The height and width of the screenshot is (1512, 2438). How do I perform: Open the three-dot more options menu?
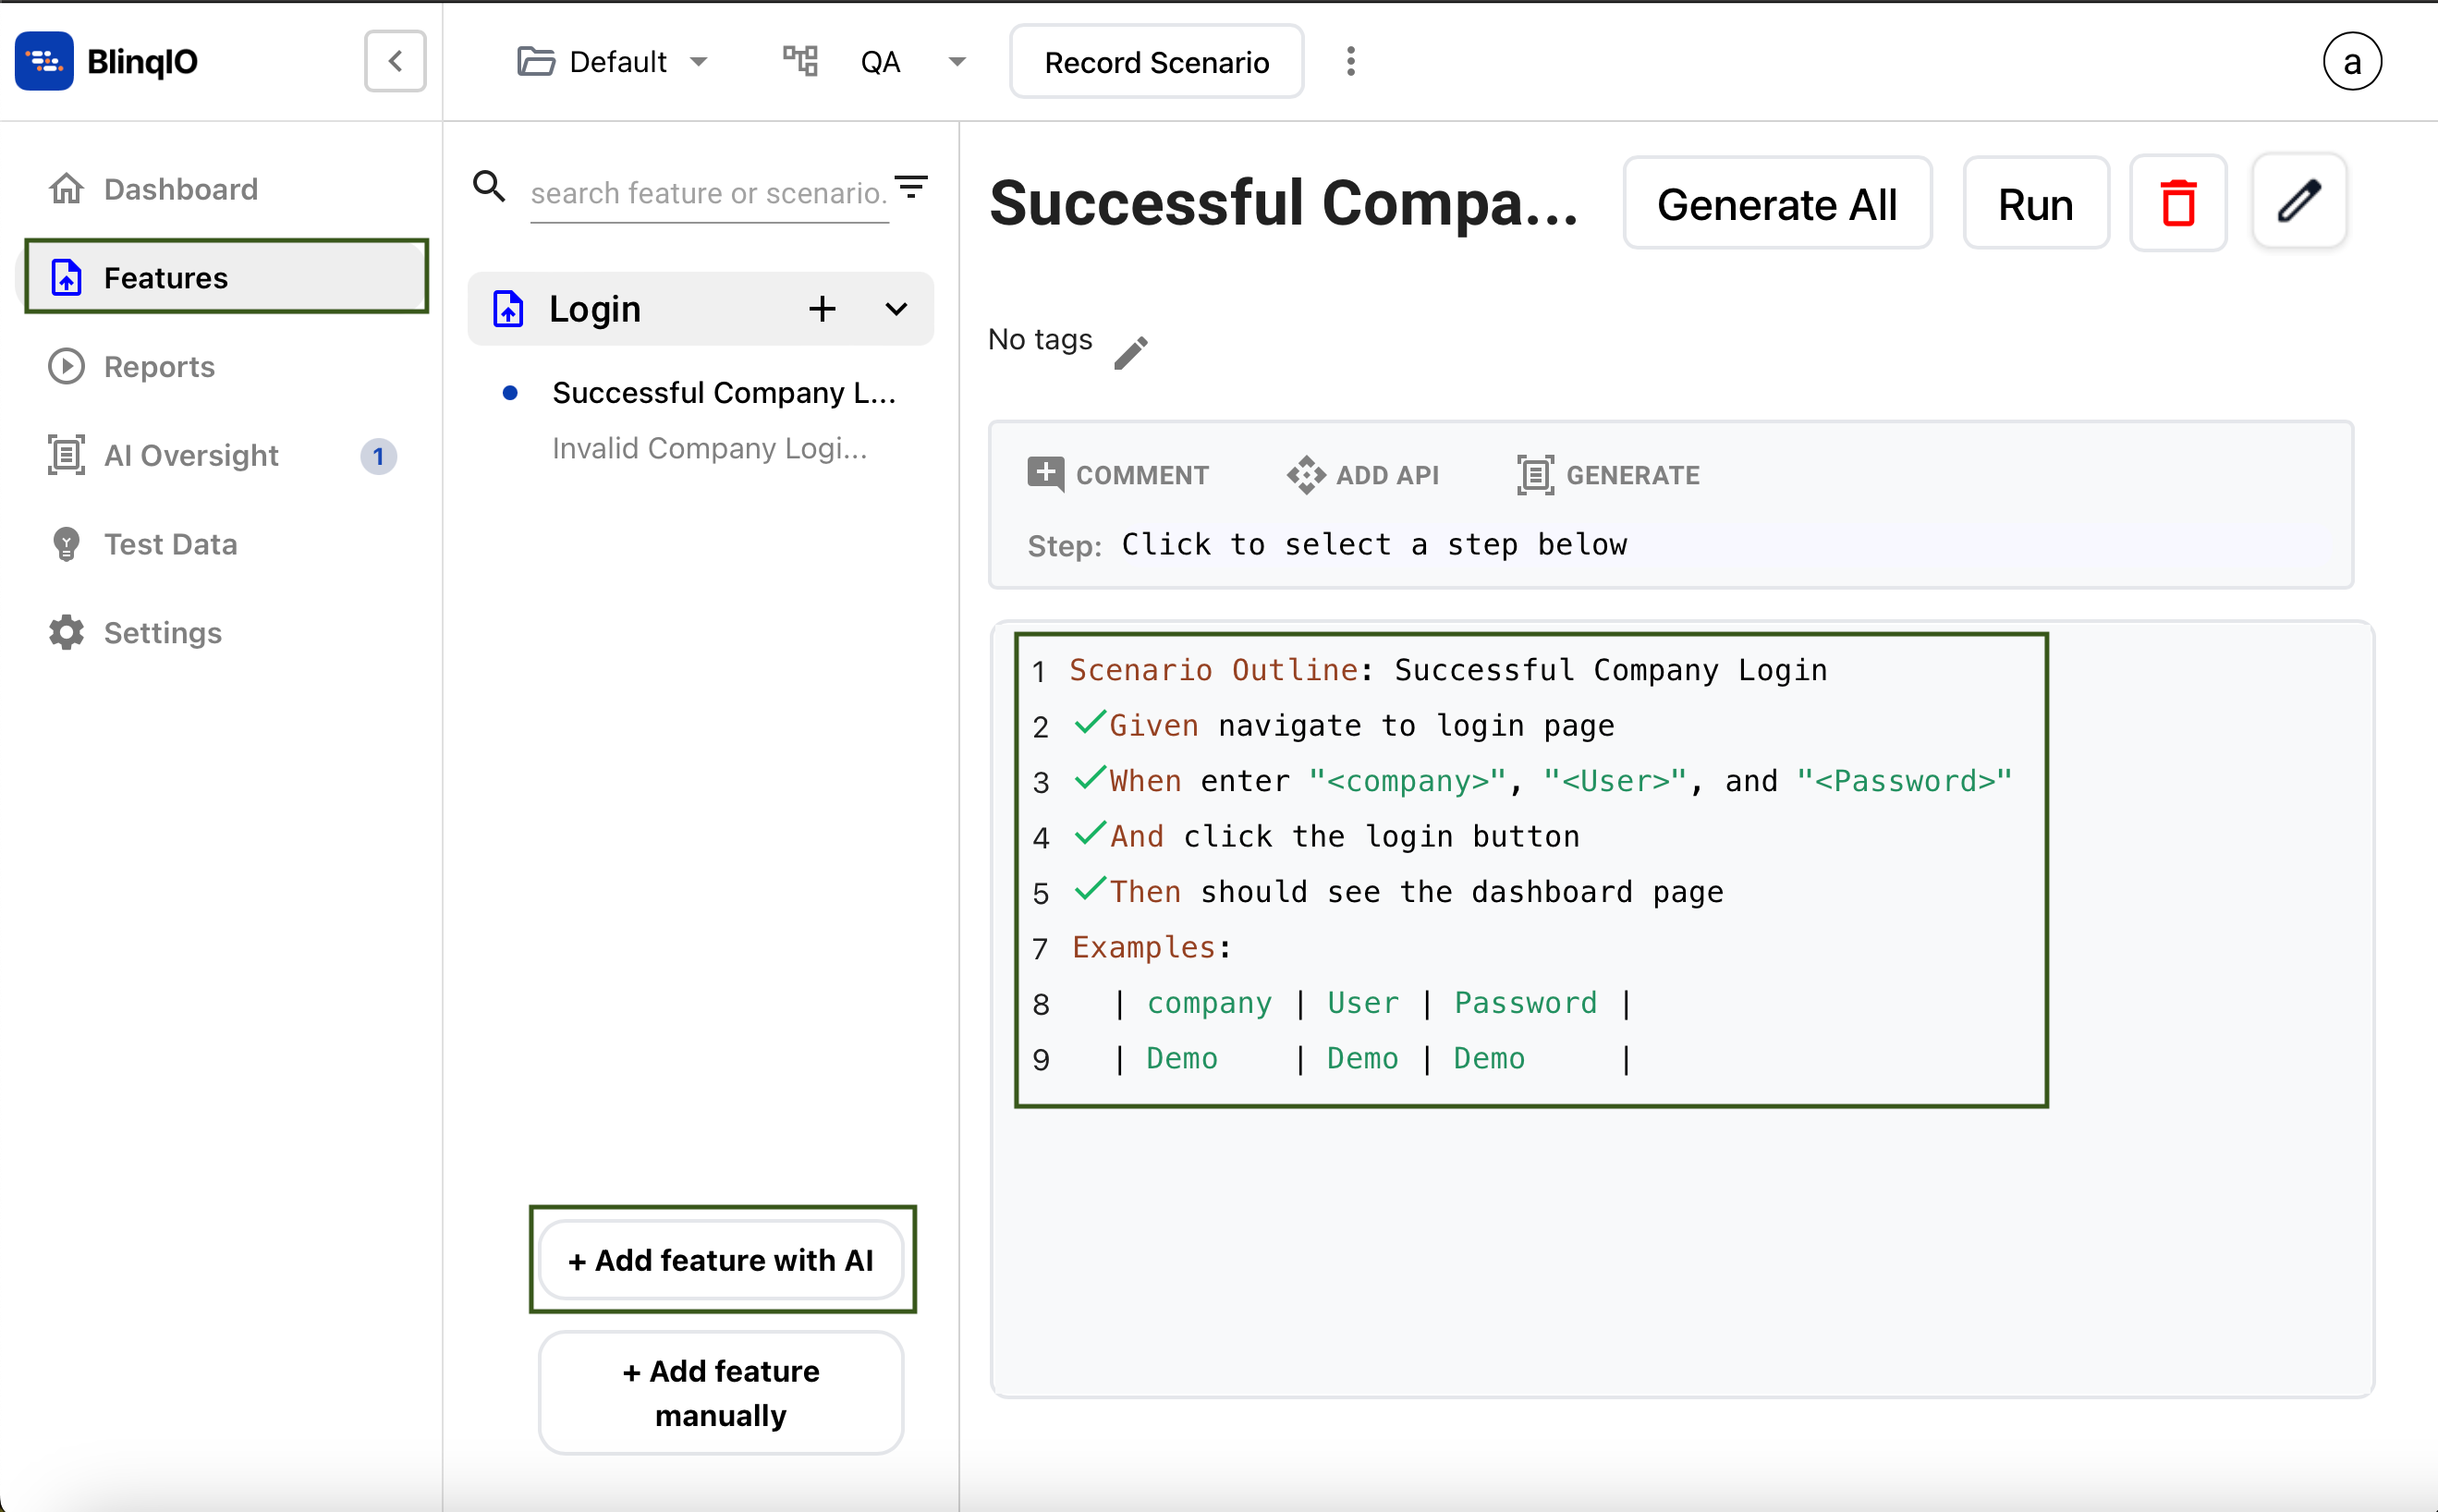(x=1350, y=61)
